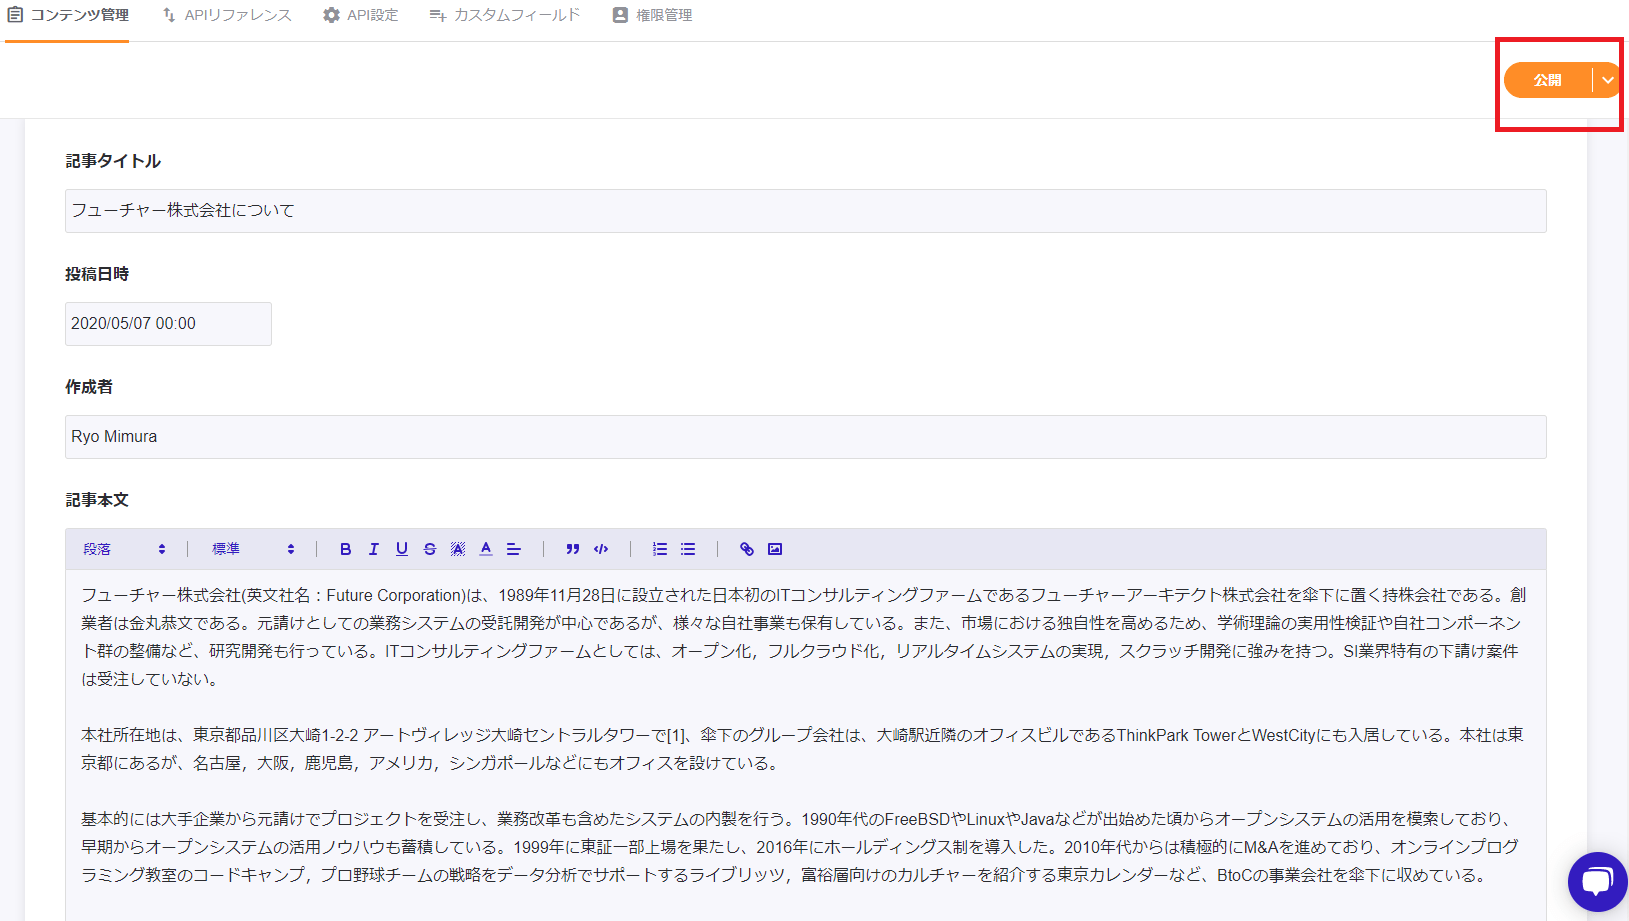The height and width of the screenshot is (921, 1629).
Task: Open the text font color picker
Action: [485, 549]
